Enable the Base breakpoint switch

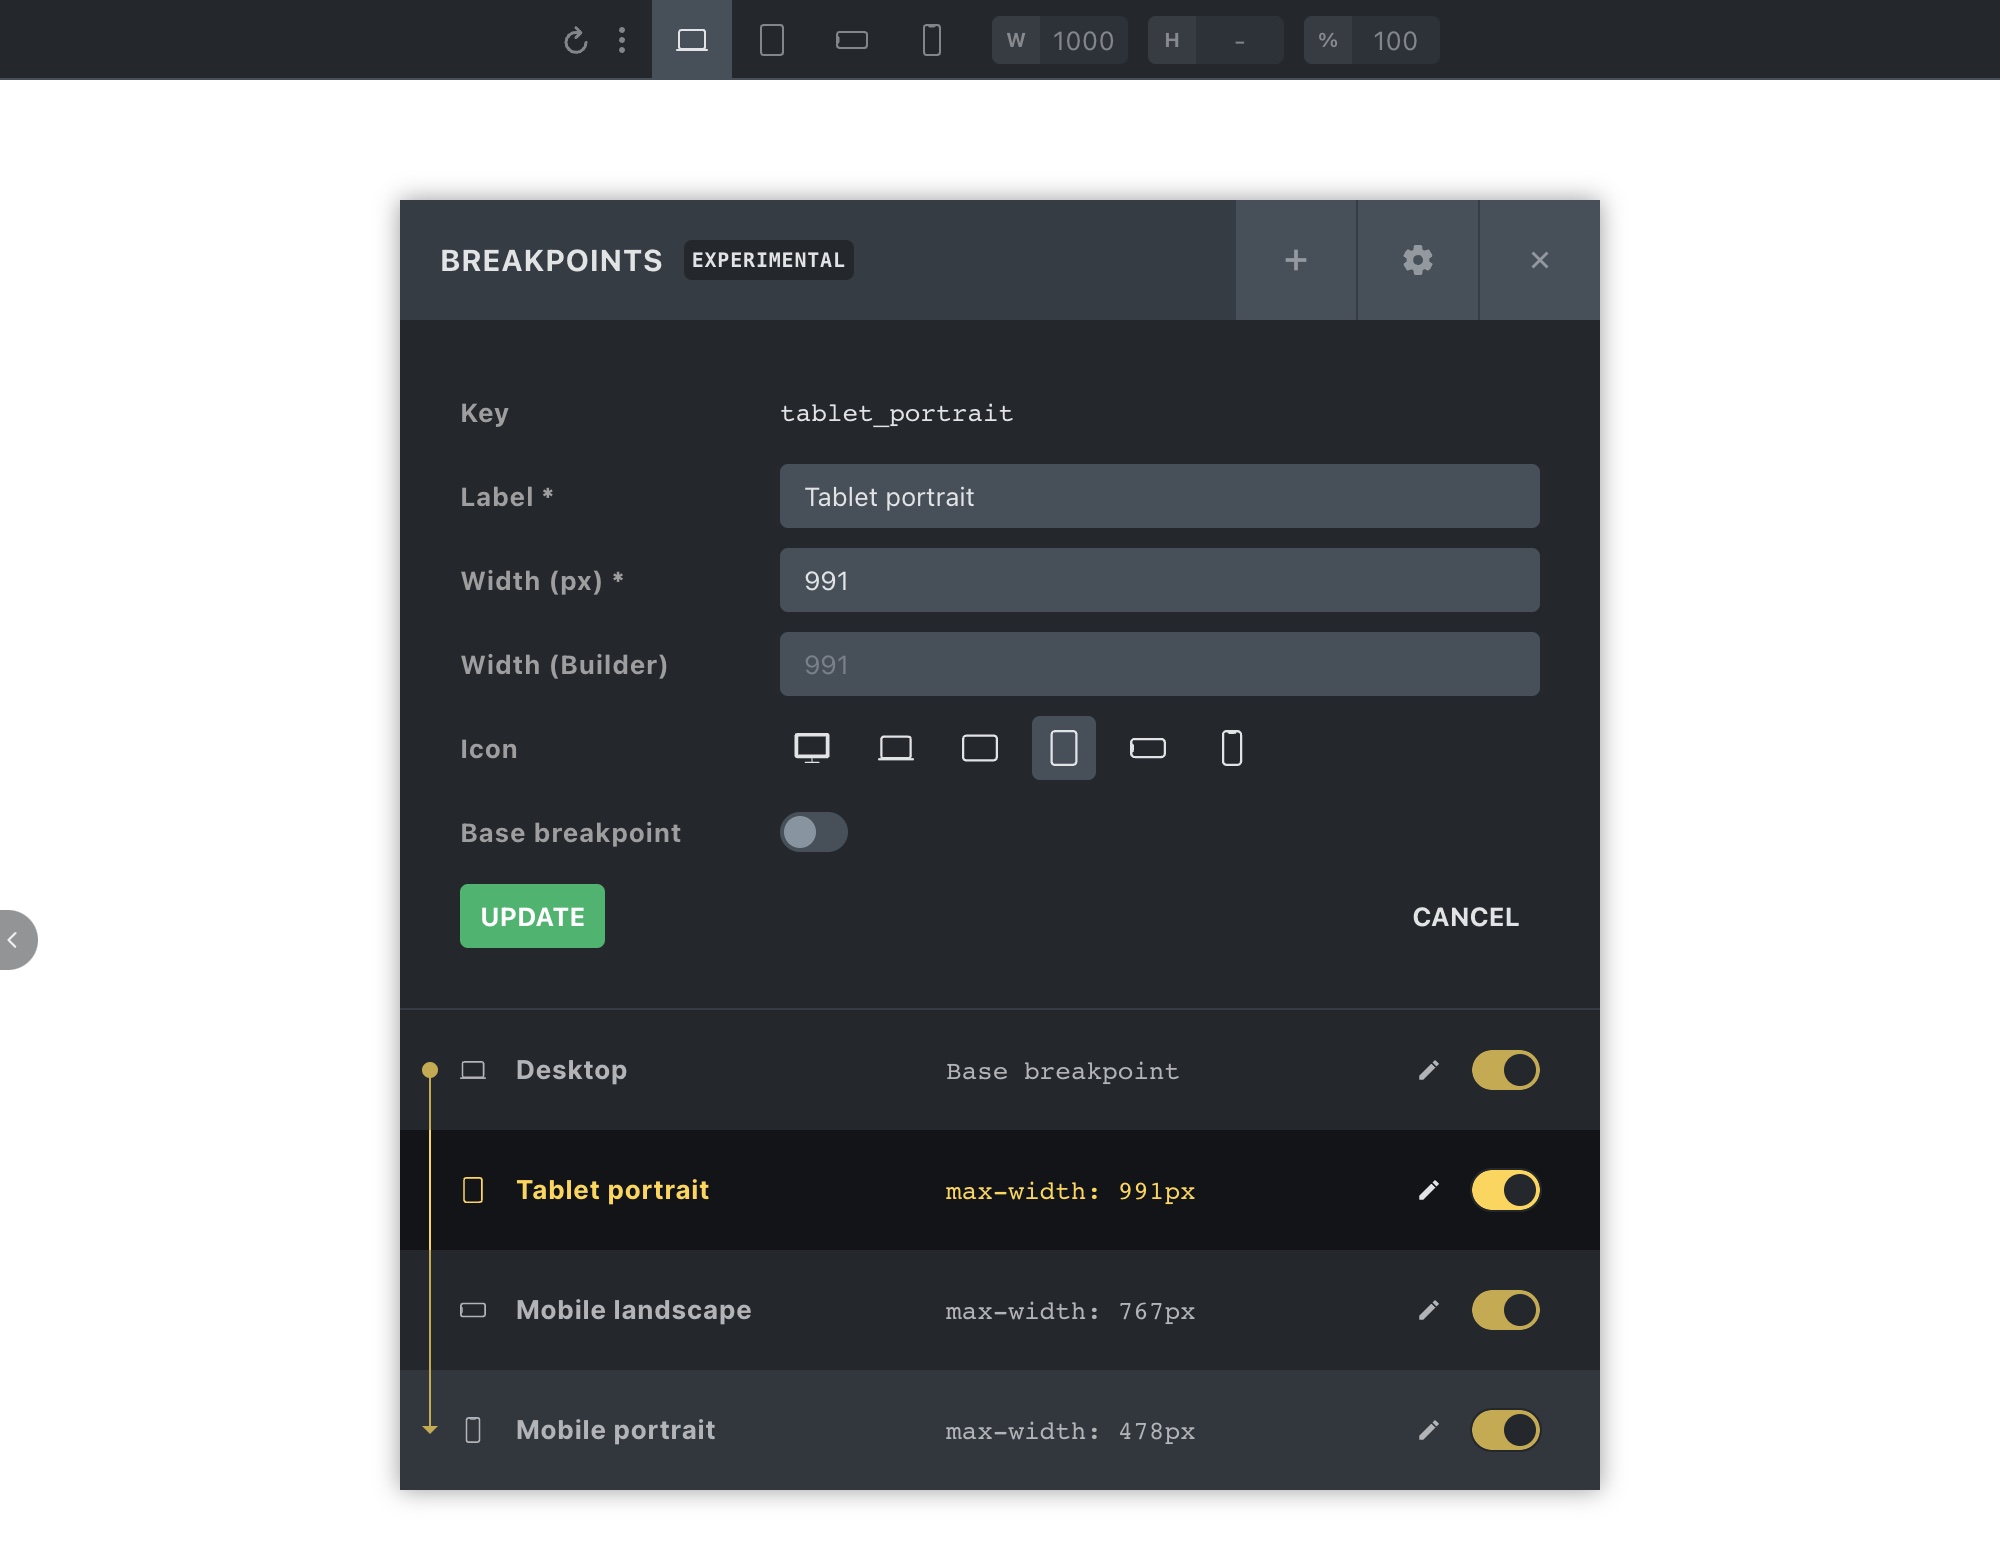pyautogui.click(x=813, y=832)
